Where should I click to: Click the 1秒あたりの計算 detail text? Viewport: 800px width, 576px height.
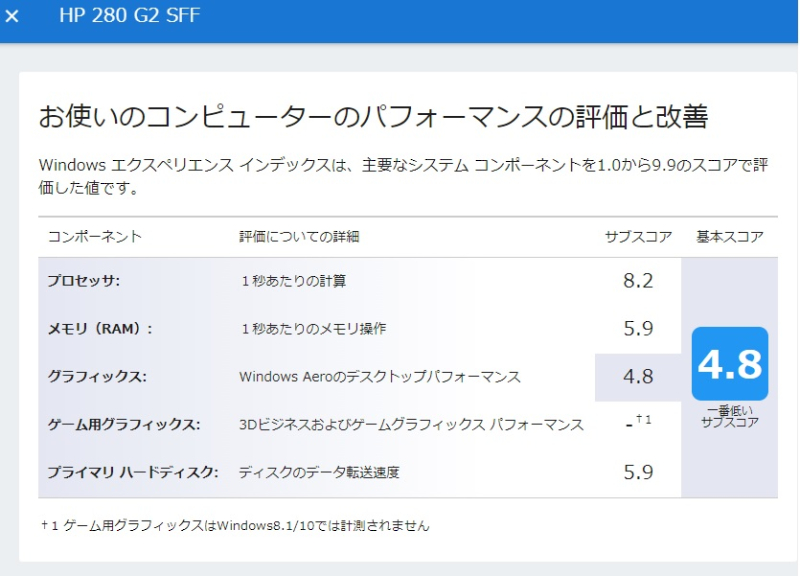(293, 281)
